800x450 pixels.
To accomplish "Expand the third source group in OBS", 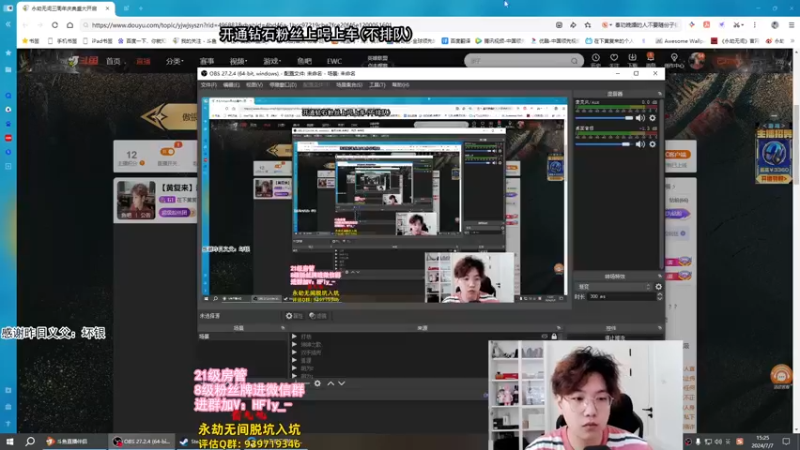I will (294, 352).
